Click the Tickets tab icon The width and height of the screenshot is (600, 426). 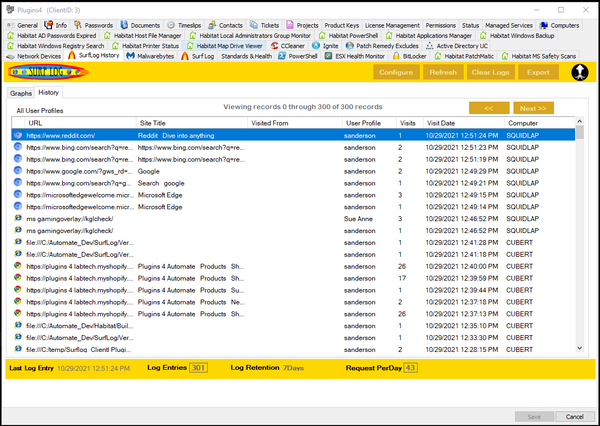[254, 25]
